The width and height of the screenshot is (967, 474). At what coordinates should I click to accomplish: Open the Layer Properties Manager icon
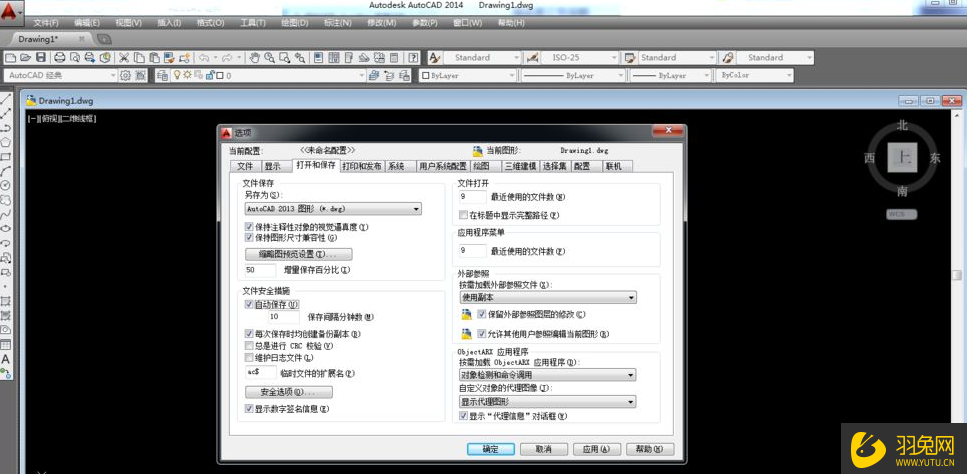point(162,75)
